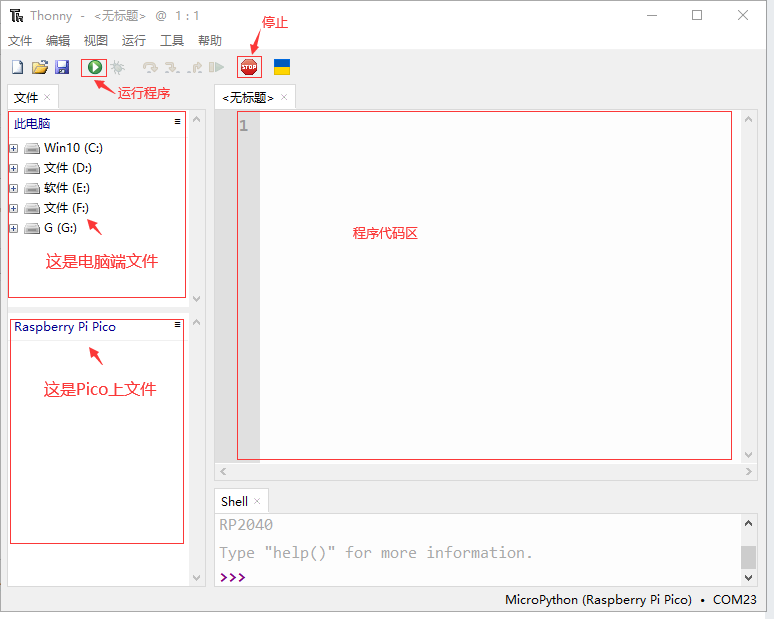
Task: Select the 文件 (D:) drive entry
Action: 67,168
